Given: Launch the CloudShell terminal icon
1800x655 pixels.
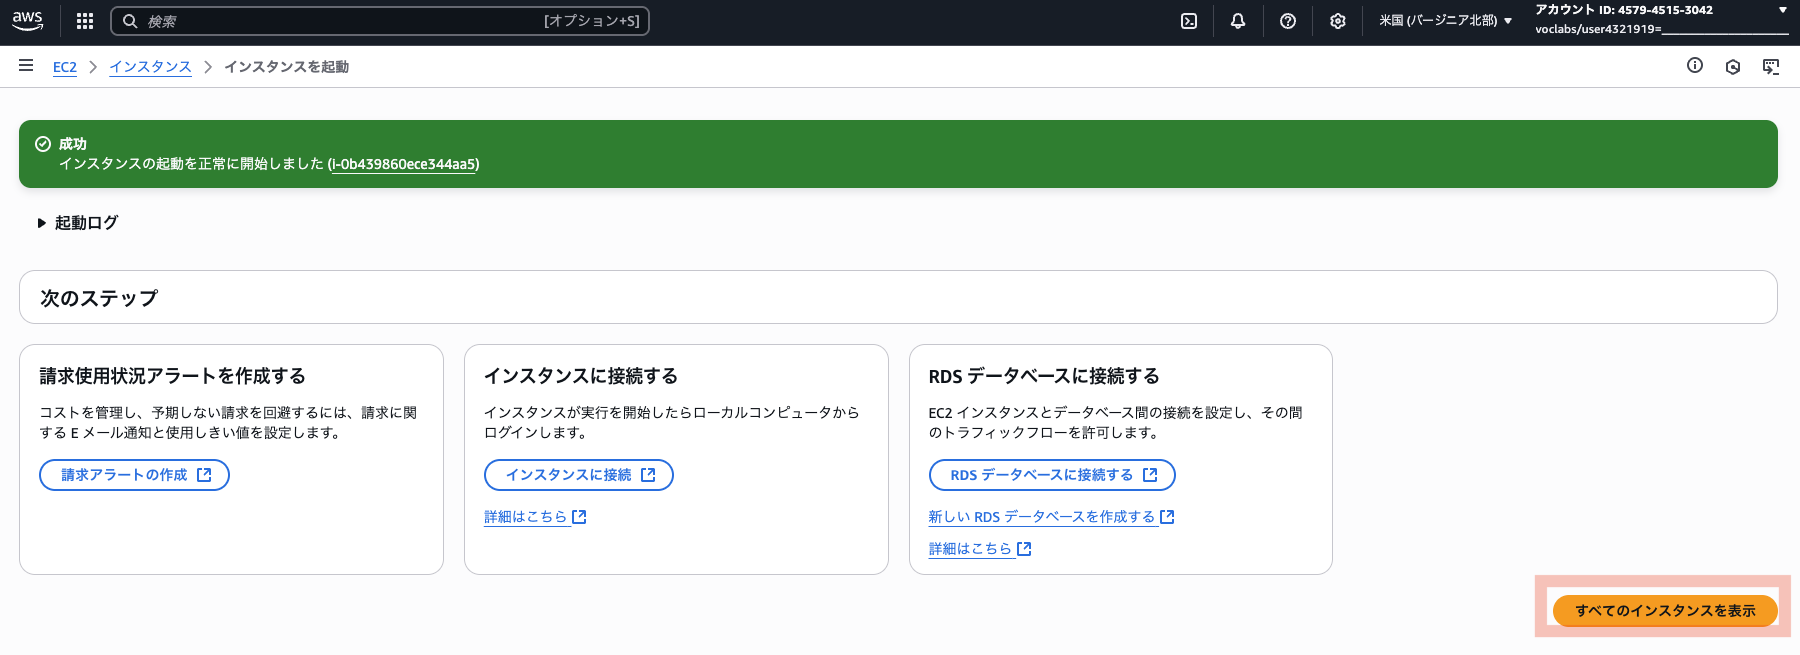Looking at the screenshot, I should tap(1189, 21).
